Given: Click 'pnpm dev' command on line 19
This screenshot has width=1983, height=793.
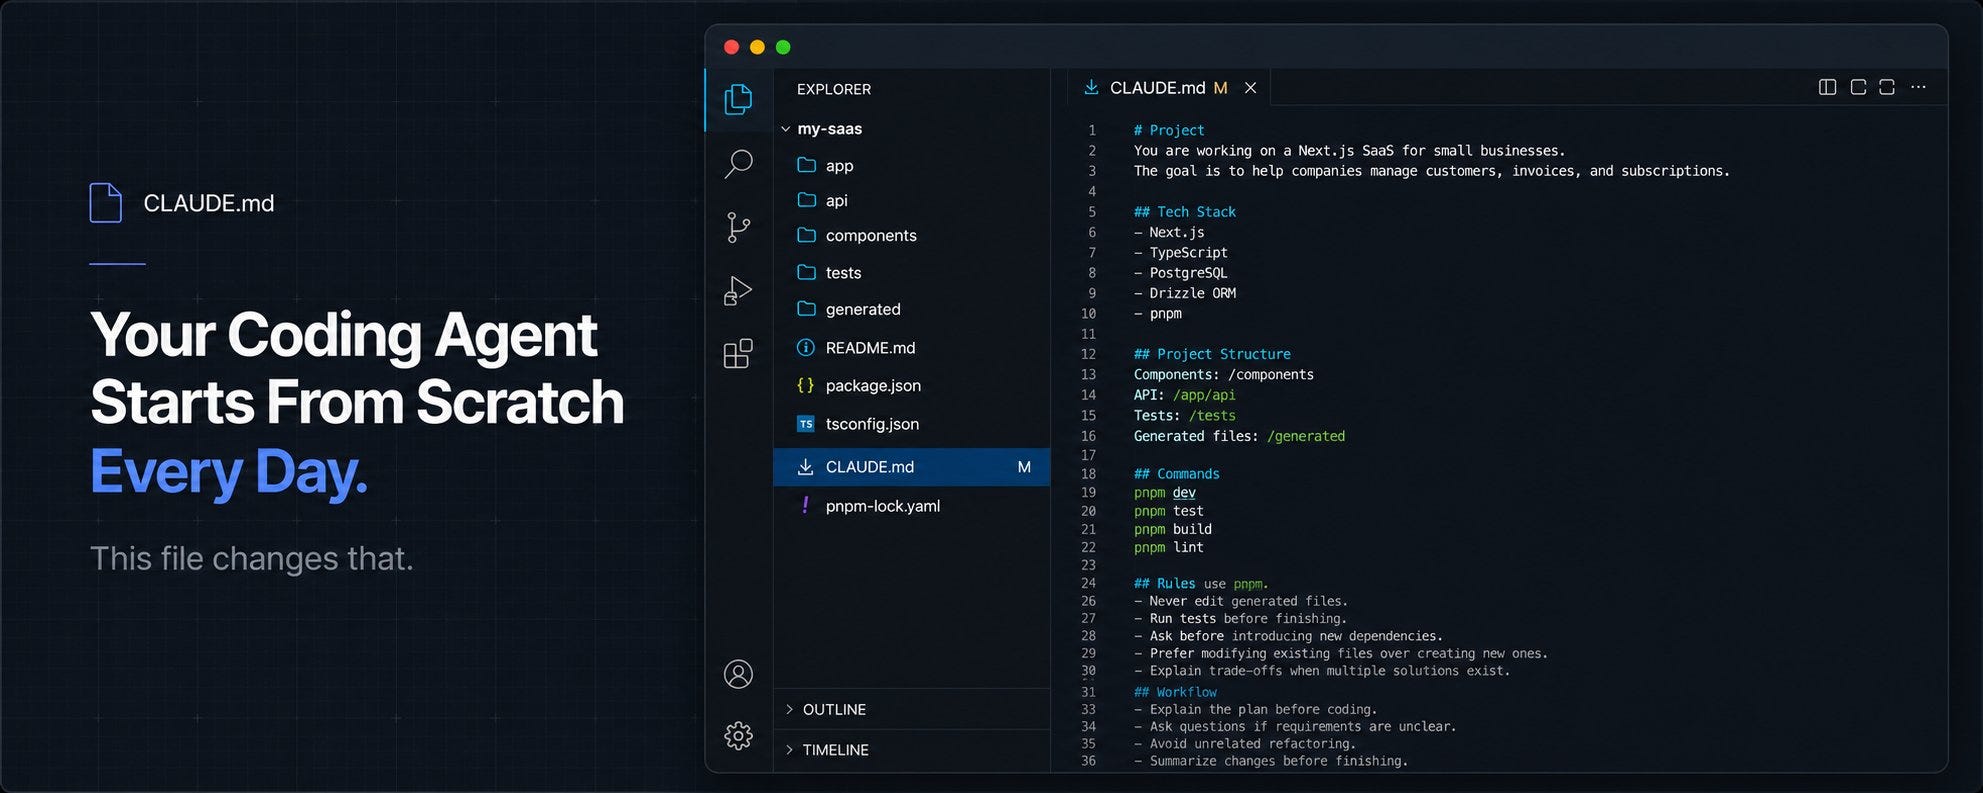Looking at the screenshot, I should coord(1164,492).
